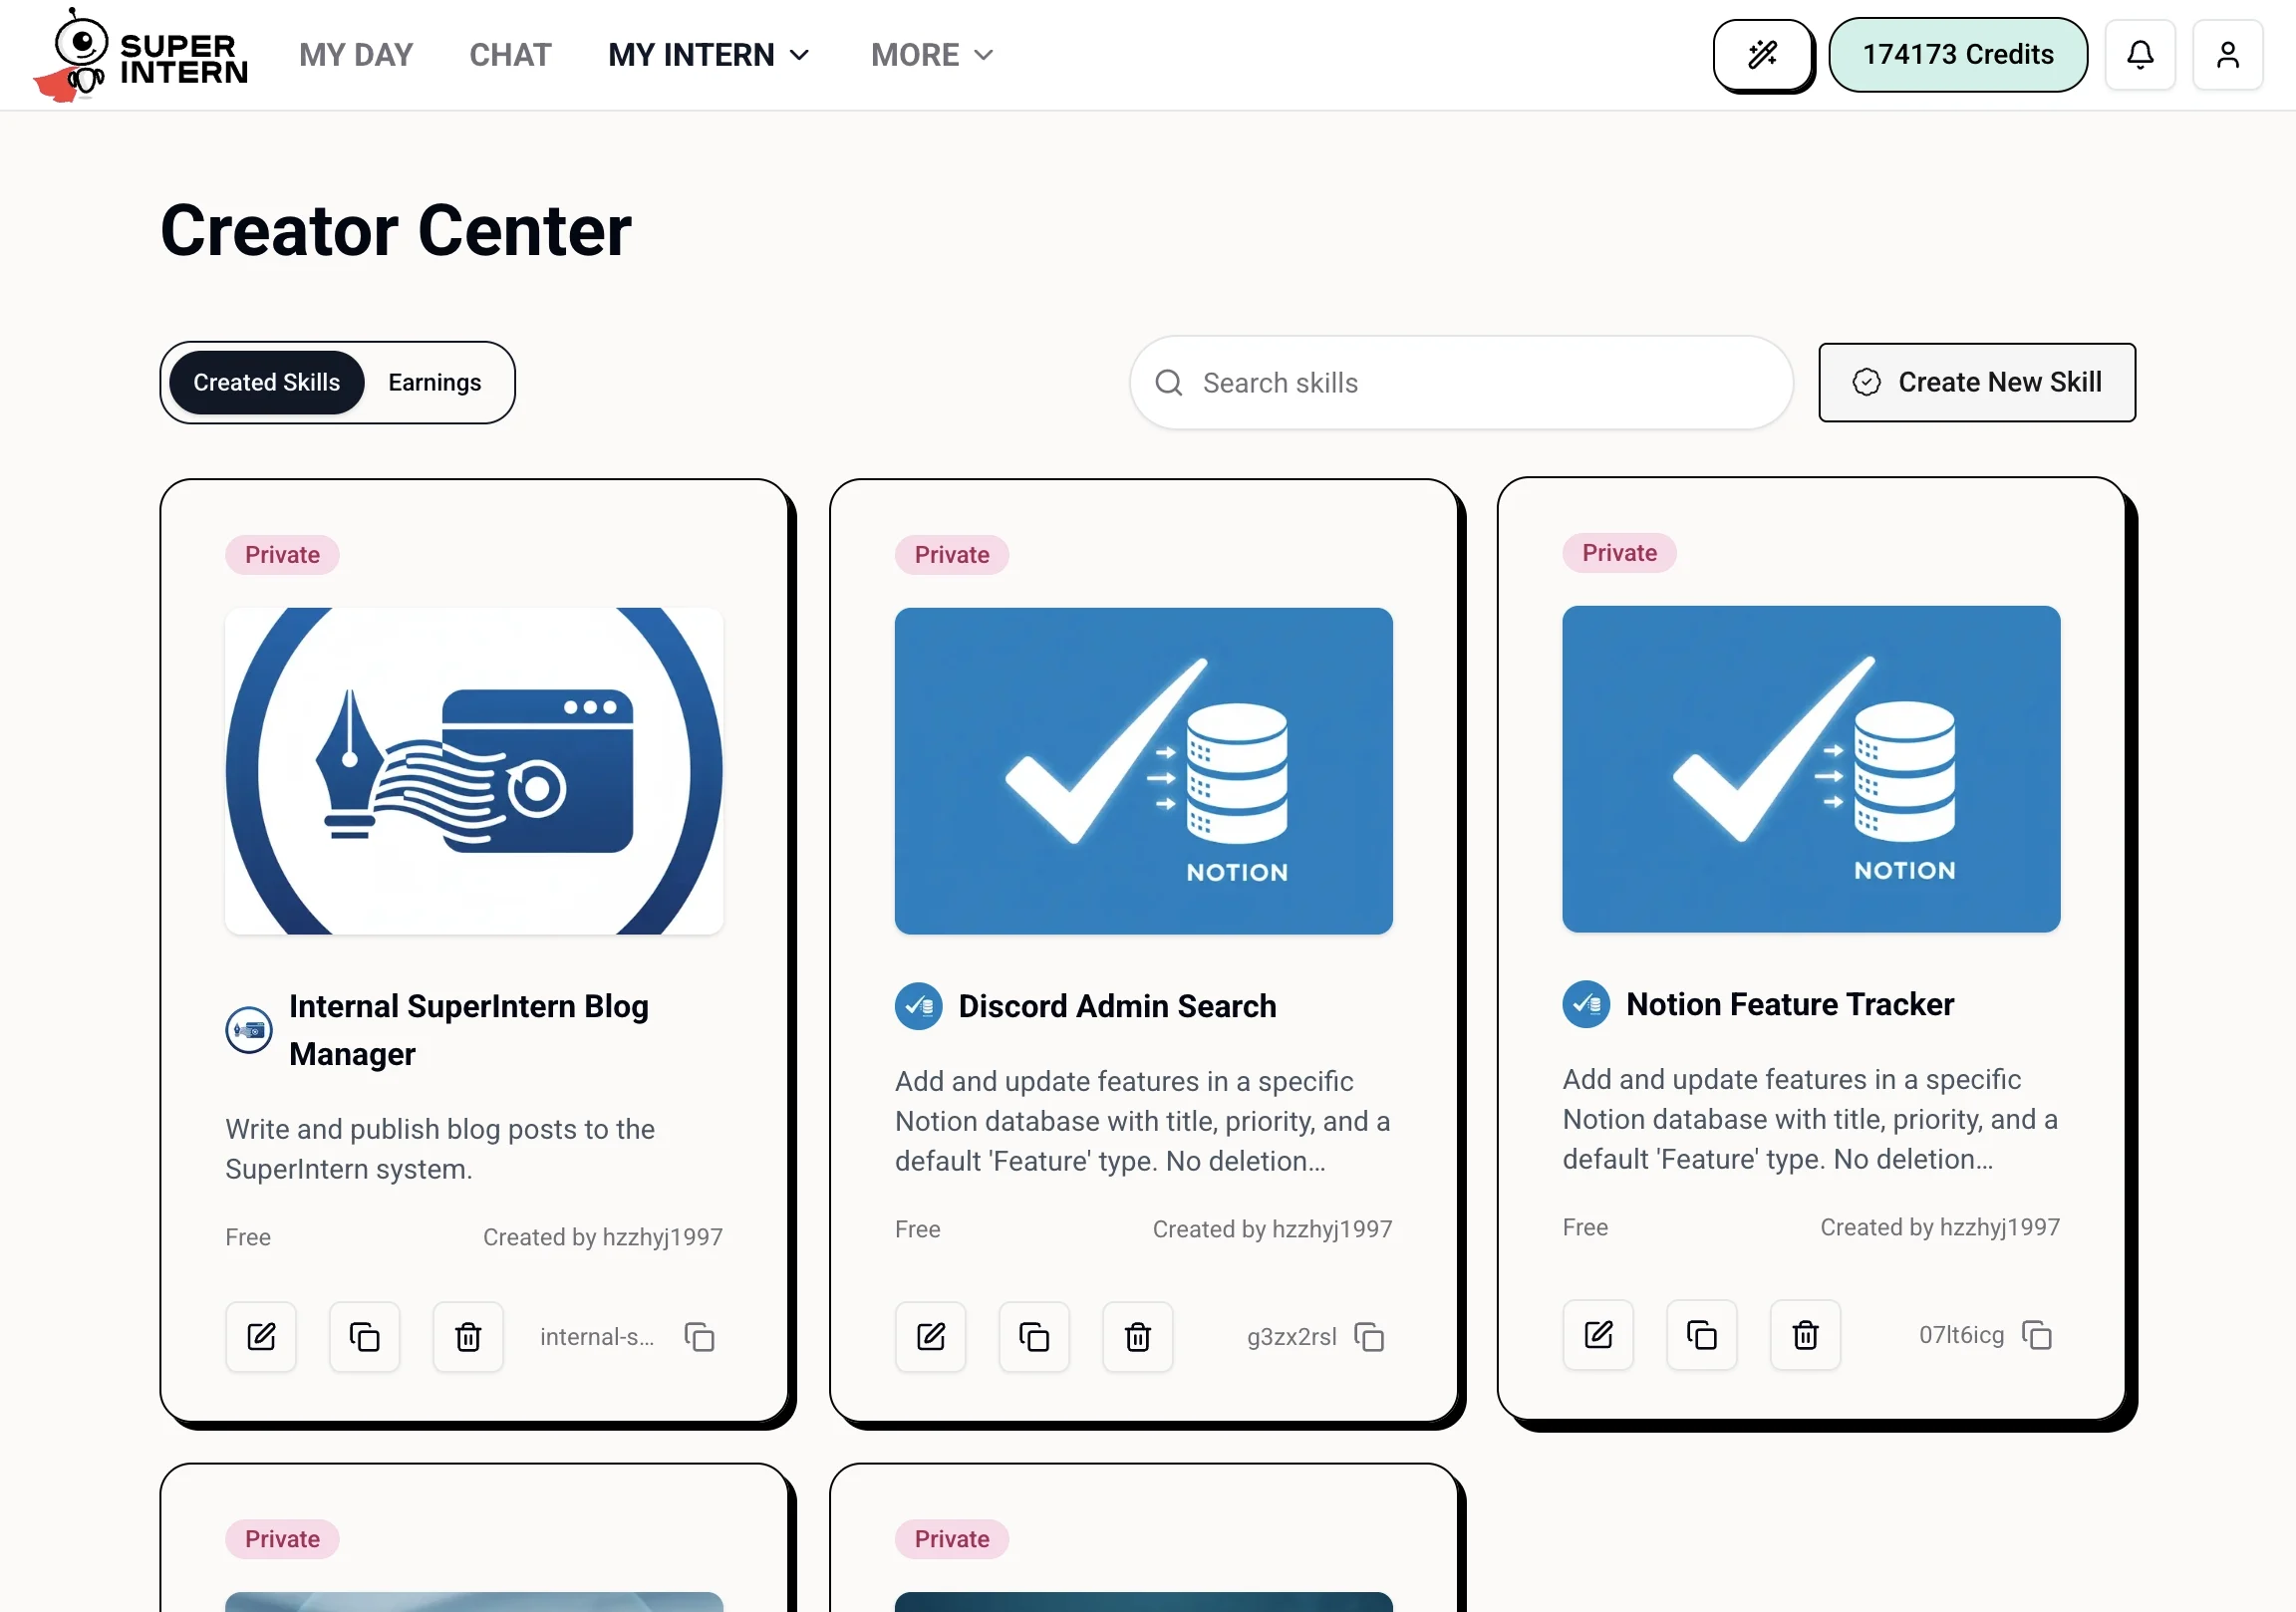Edit the Internal SuperIntern Blog Manager skill
This screenshot has height=1612, width=2296.
click(x=261, y=1337)
